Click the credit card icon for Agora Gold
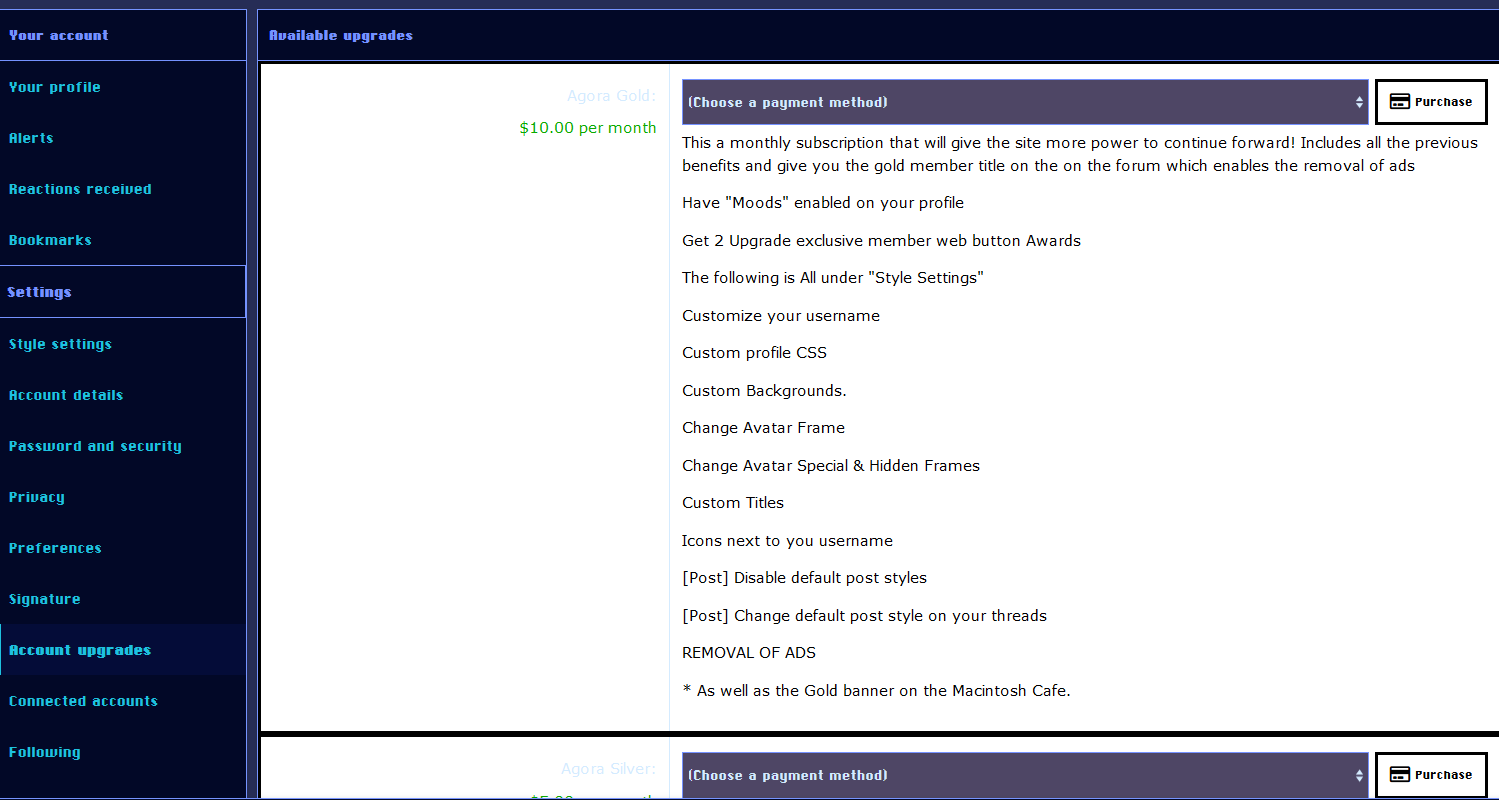Image resolution: width=1499 pixels, height=800 pixels. pyautogui.click(x=1400, y=102)
